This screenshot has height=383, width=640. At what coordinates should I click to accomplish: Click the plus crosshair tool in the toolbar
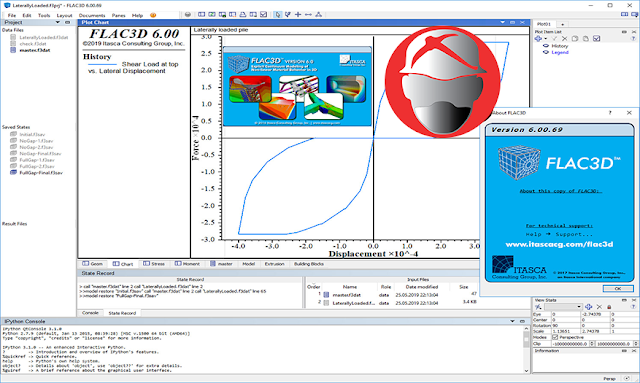tap(298, 14)
